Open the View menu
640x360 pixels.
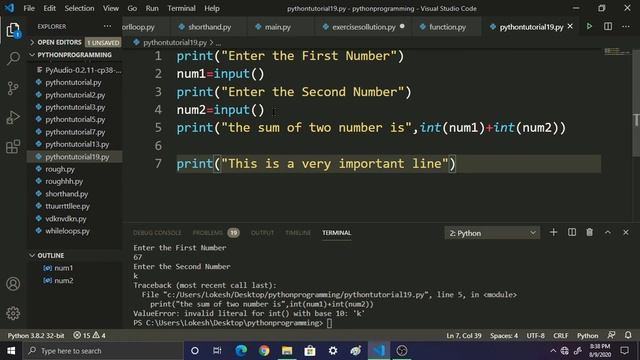point(111,8)
